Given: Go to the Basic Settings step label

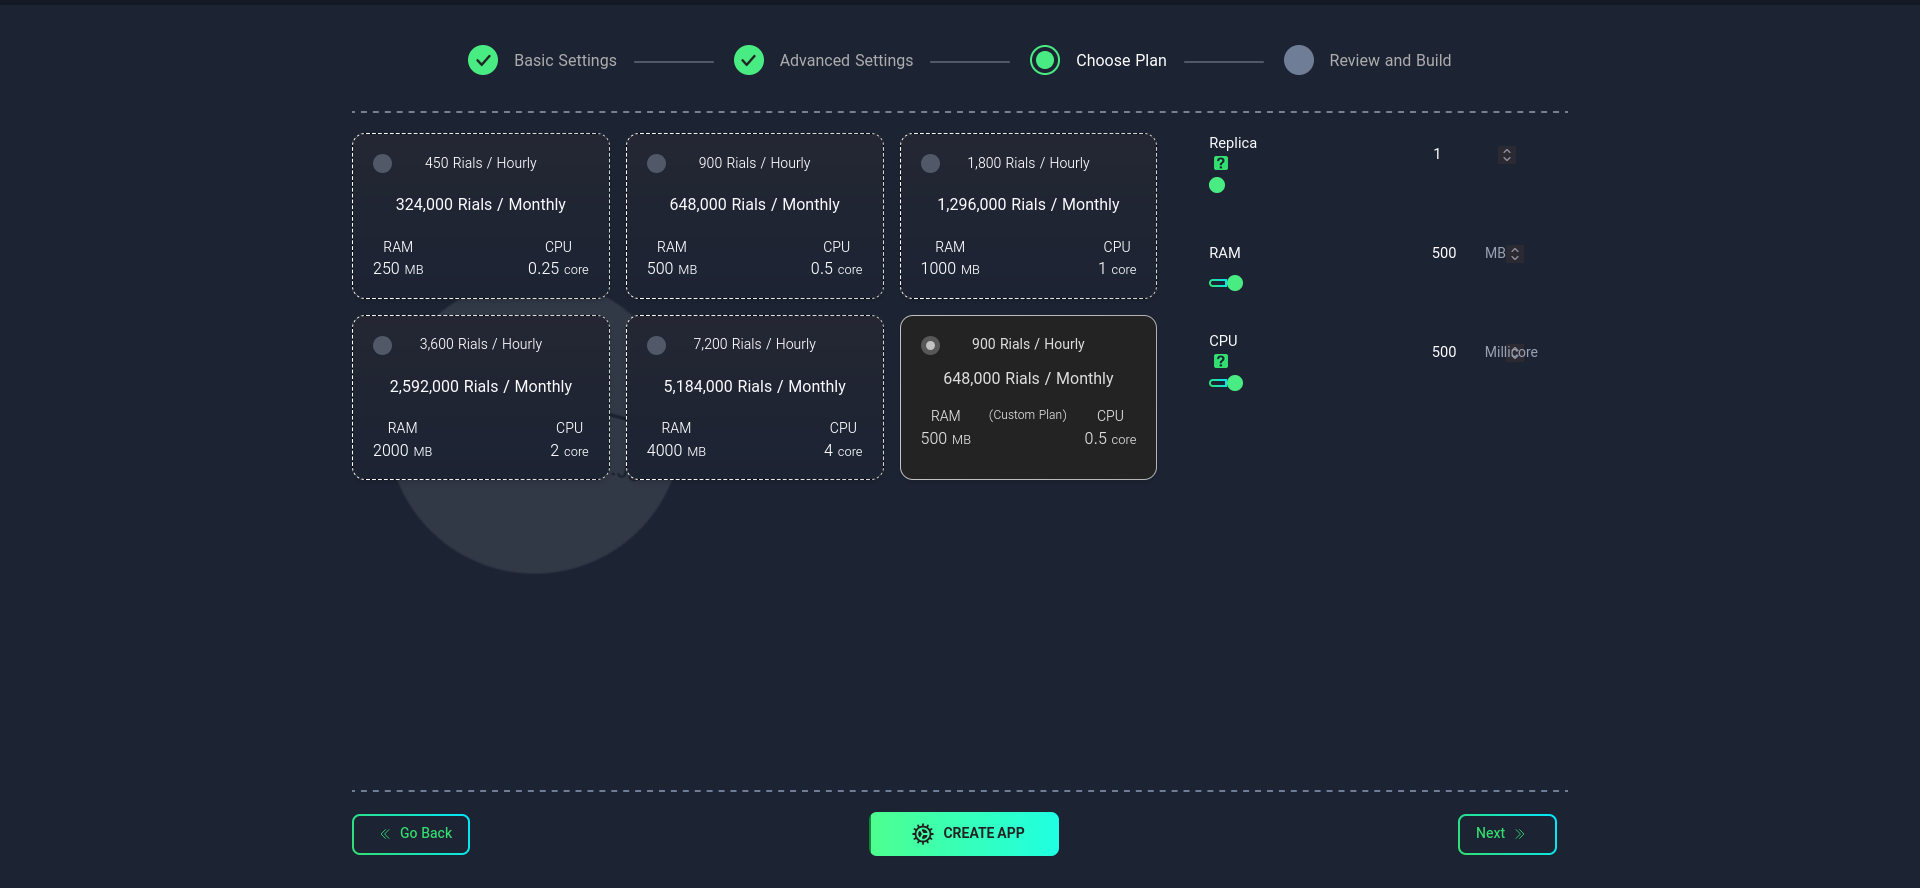Looking at the screenshot, I should (565, 60).
